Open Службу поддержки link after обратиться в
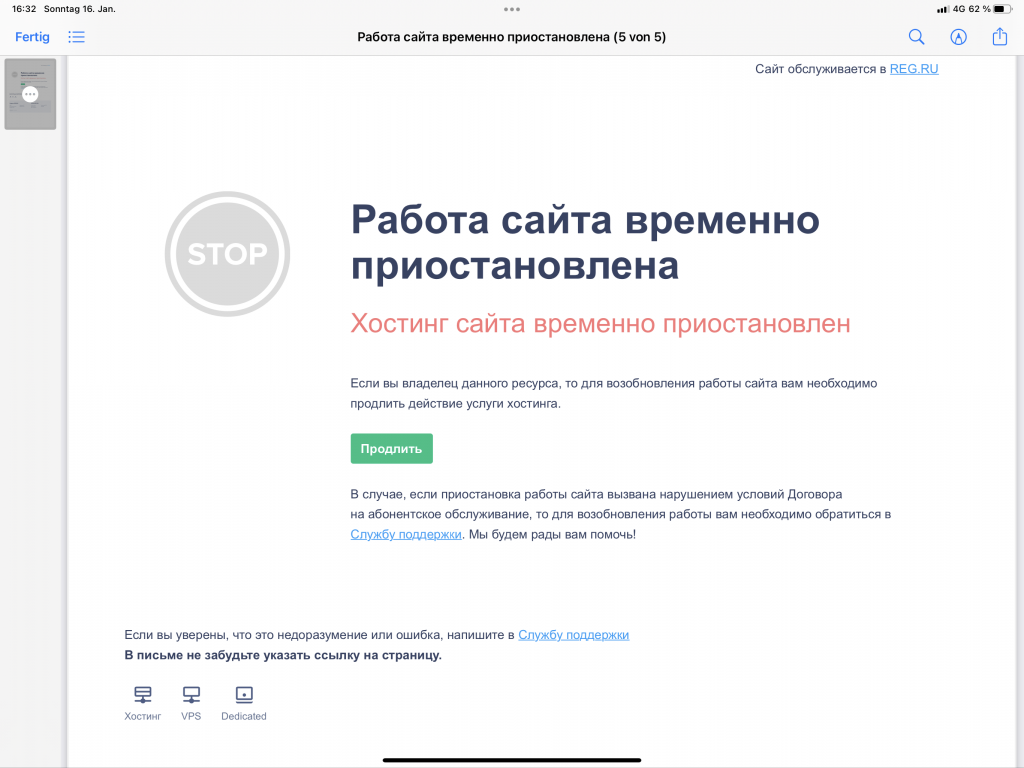 click(406, 535)
